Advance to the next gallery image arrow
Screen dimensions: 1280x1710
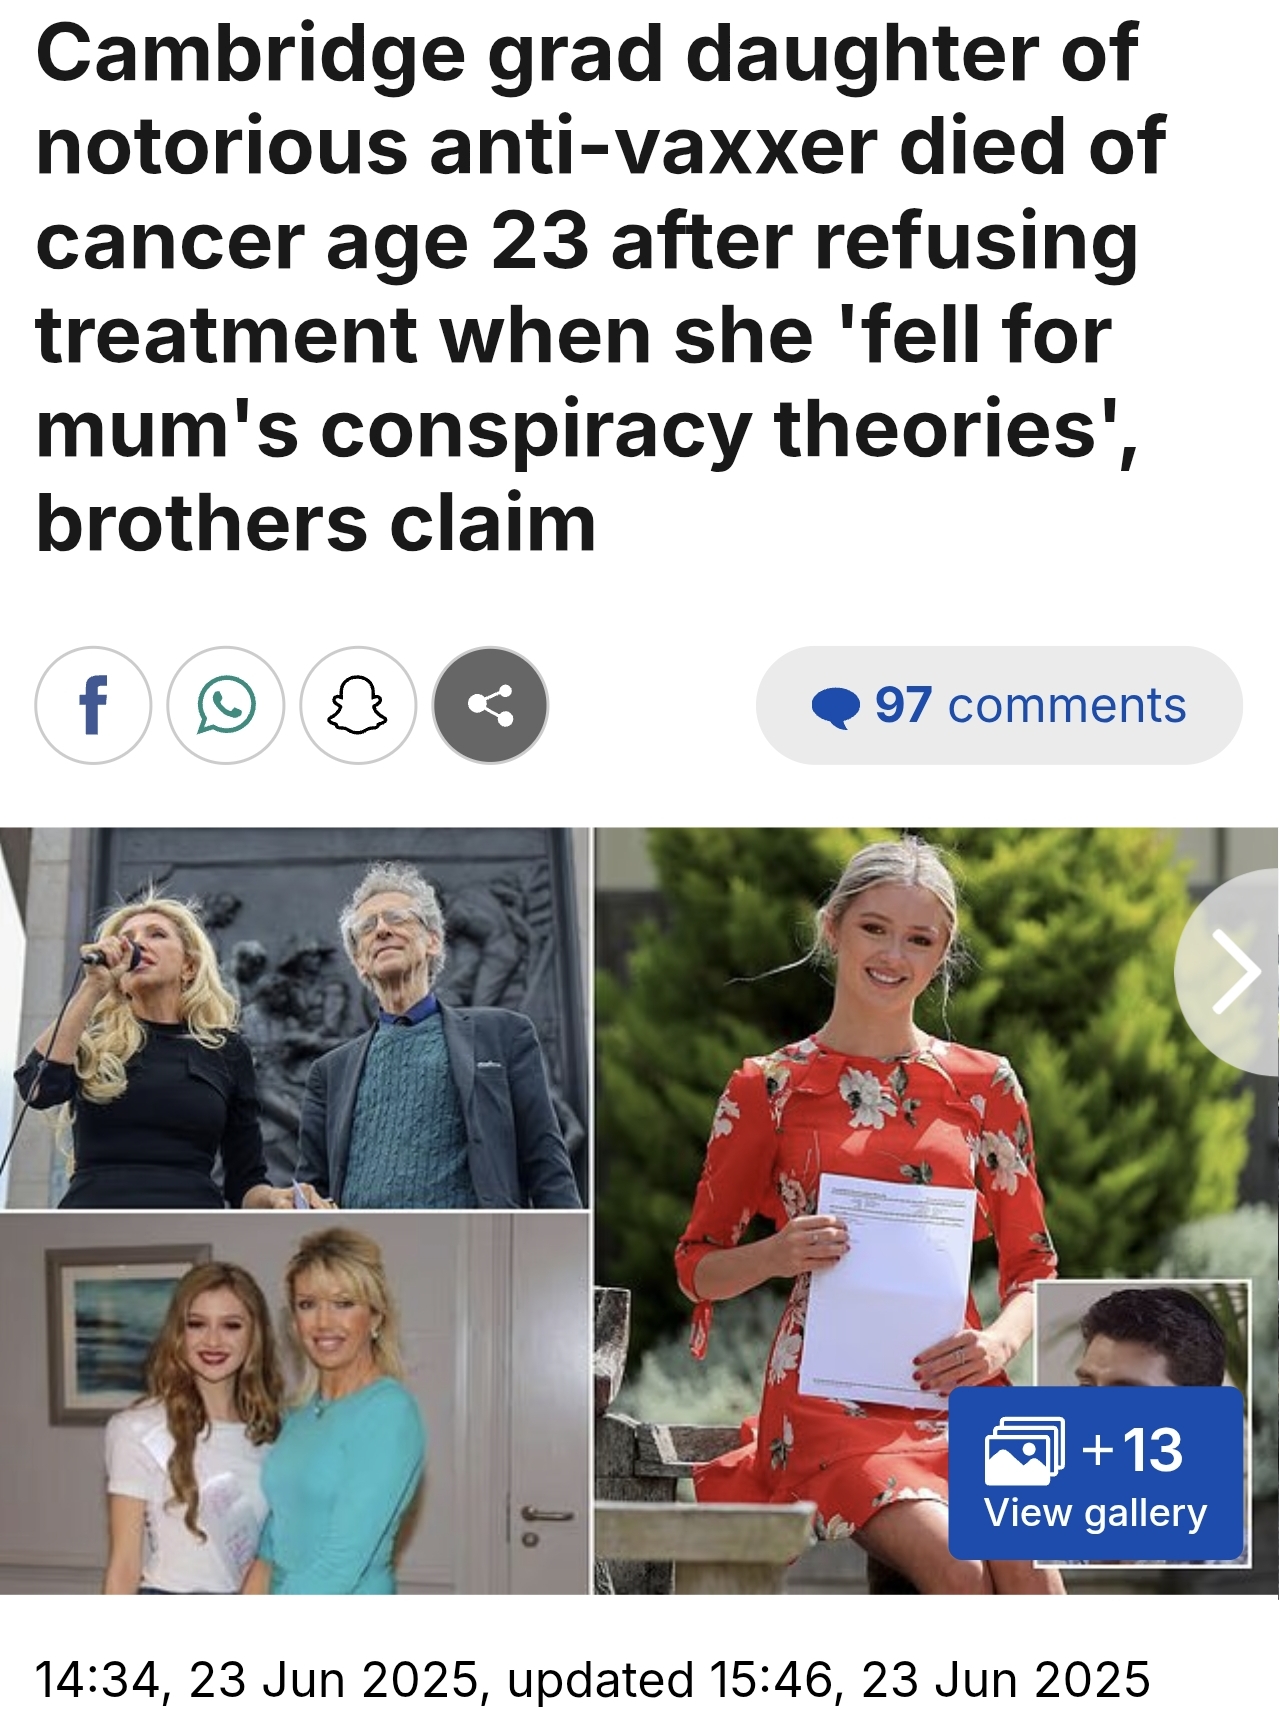coord(1235,972)
